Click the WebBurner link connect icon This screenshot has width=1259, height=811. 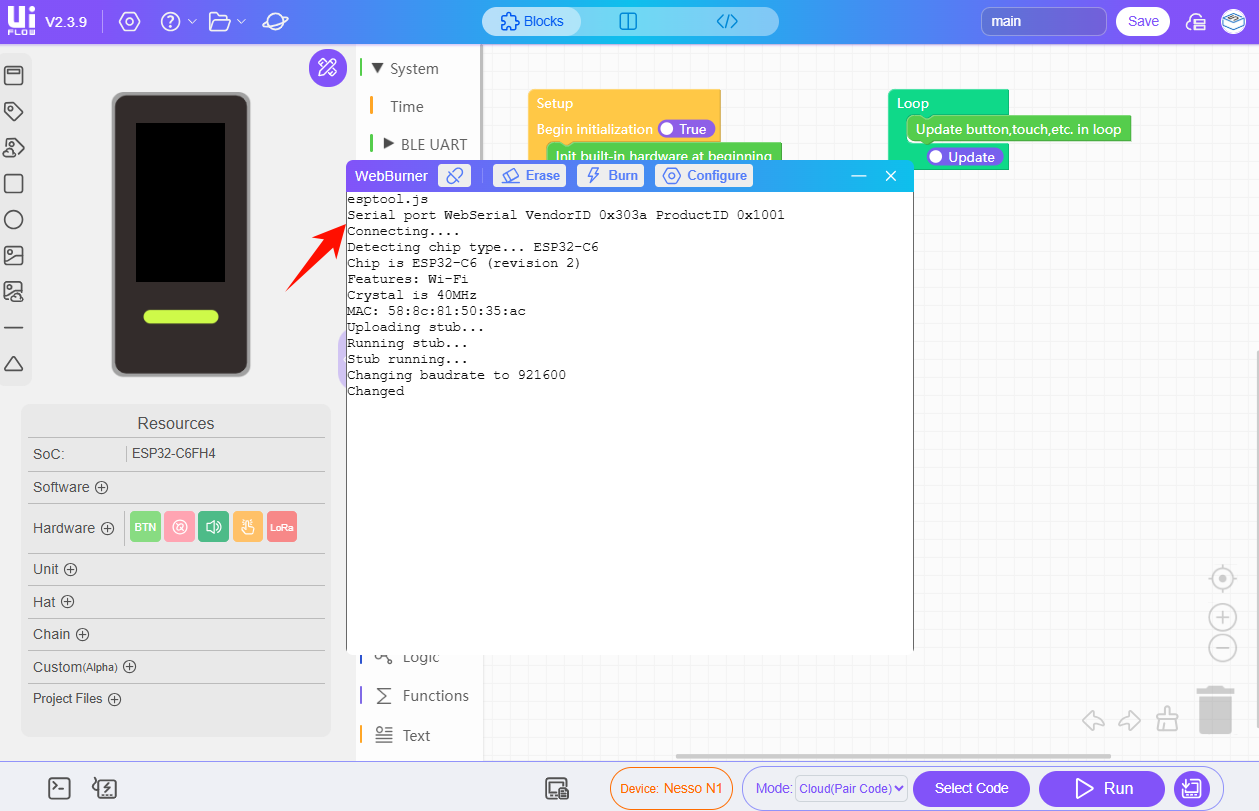click(x=454, y=176)
